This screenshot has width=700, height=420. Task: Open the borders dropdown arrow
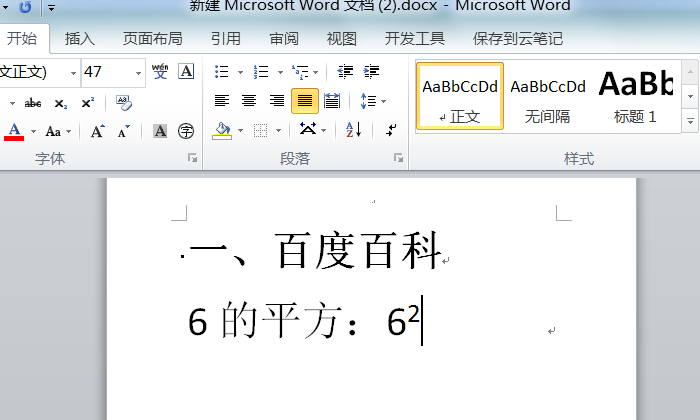[x=279, y=131]
